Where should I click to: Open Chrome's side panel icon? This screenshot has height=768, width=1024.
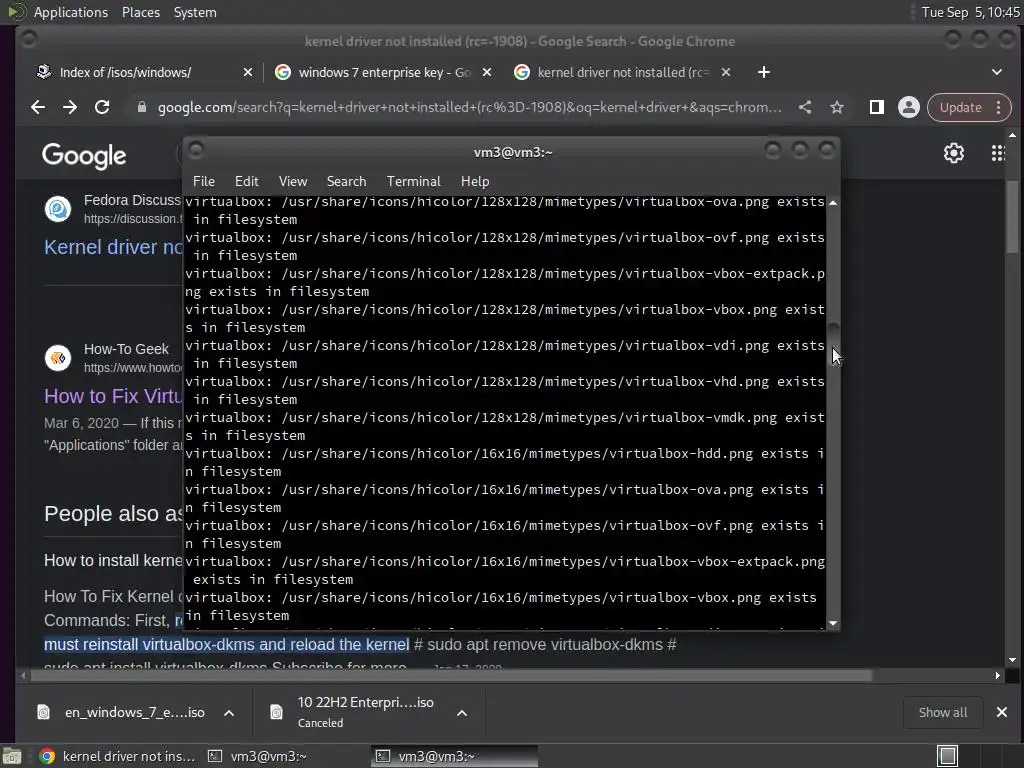[x=876, y=107]
